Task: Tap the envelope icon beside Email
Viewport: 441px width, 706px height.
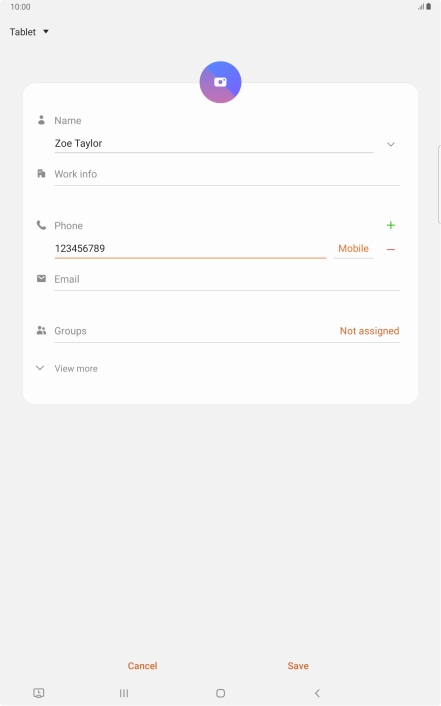Action: coord(41,279)
